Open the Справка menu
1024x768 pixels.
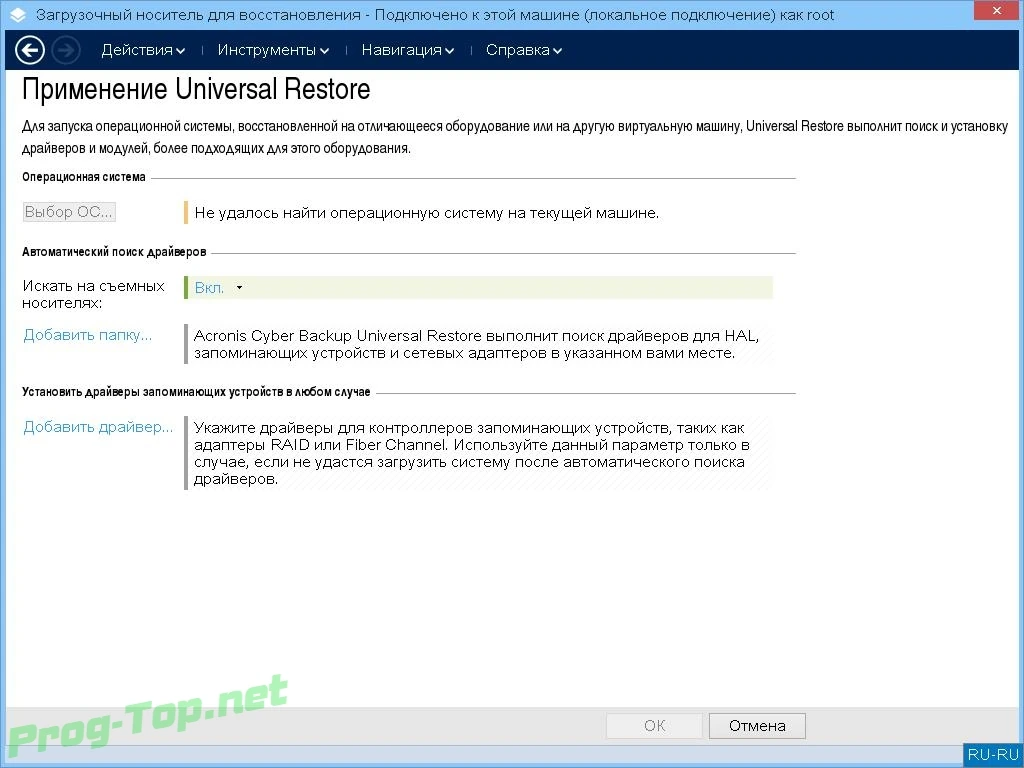[524, 50]
